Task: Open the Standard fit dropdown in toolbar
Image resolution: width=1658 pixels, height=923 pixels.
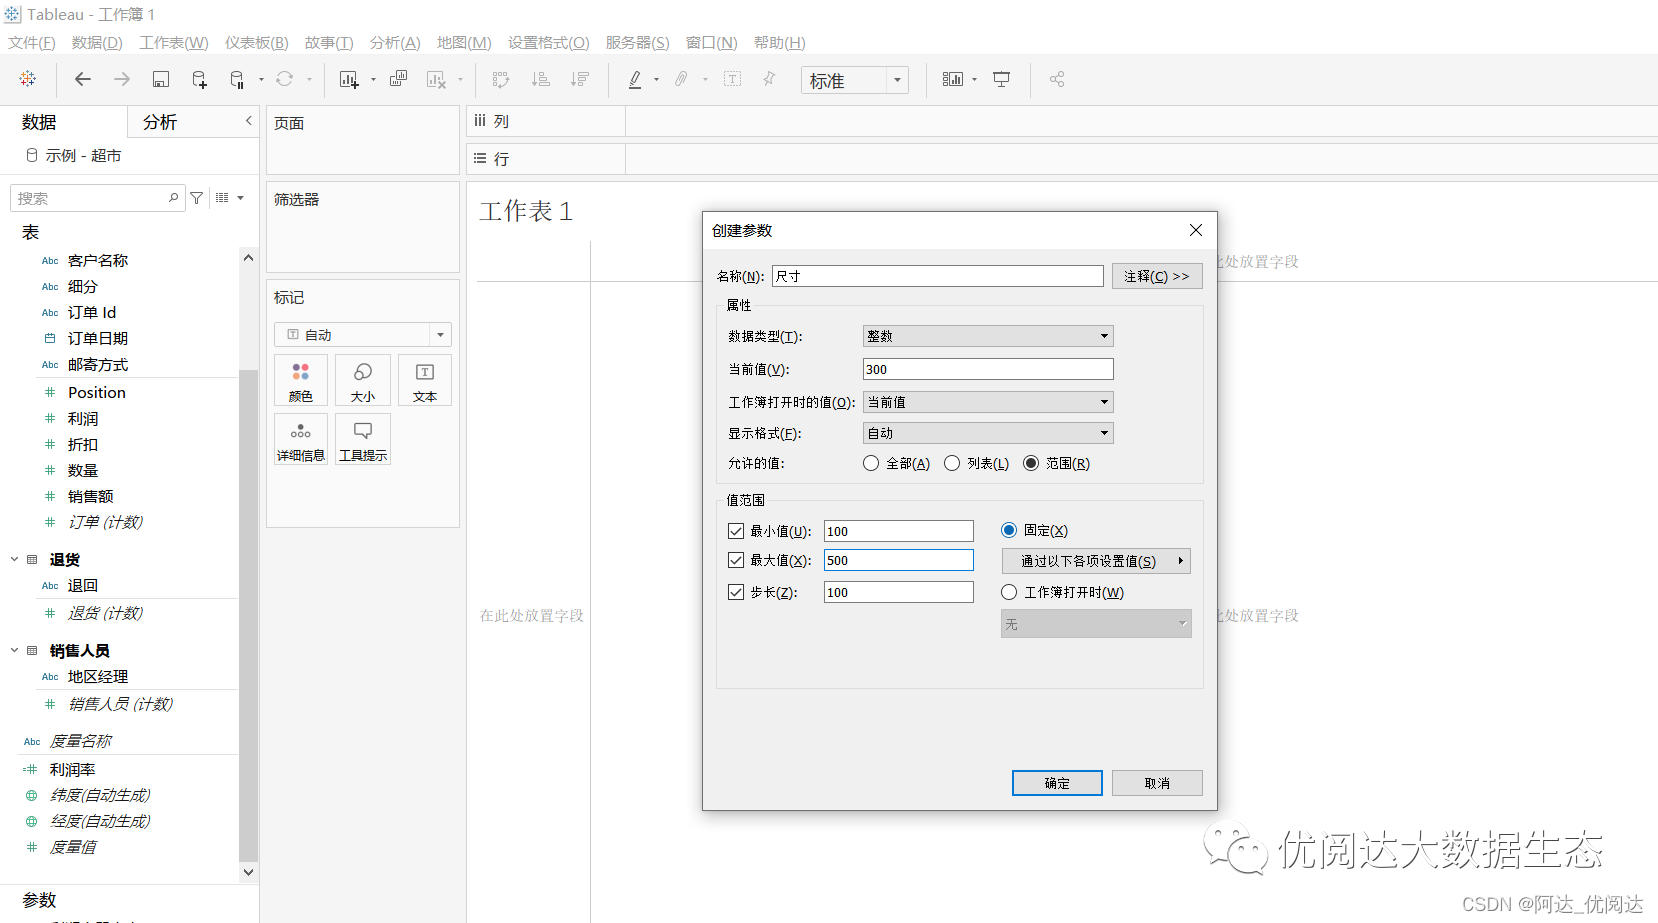Action: [855, 80]
